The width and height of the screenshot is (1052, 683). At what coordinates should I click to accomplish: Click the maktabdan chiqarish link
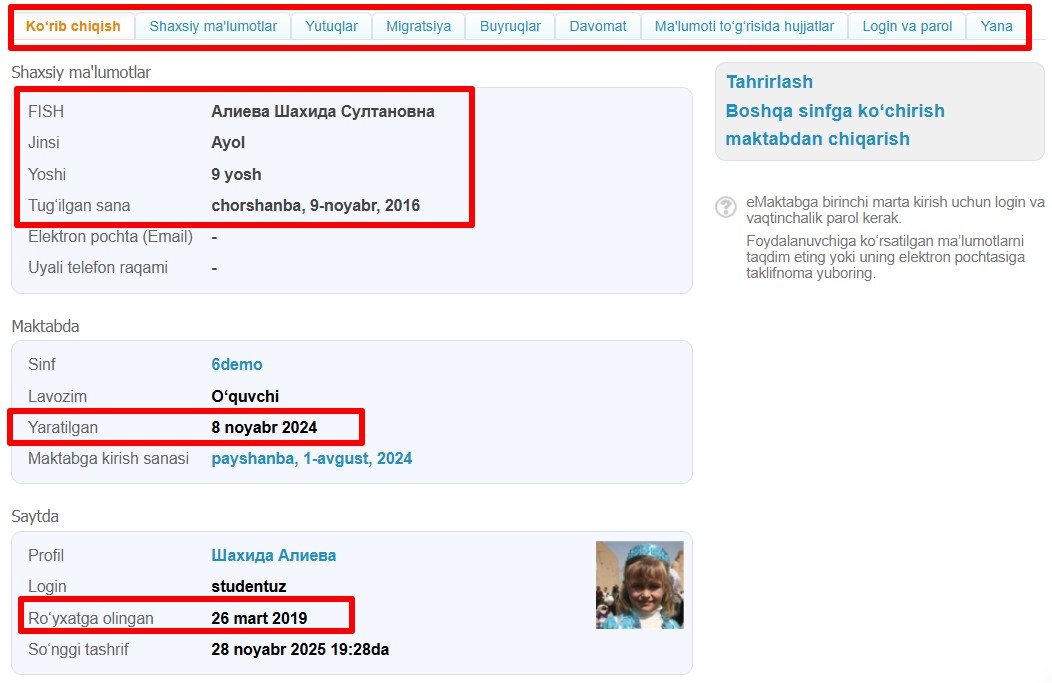click(817, 139)
